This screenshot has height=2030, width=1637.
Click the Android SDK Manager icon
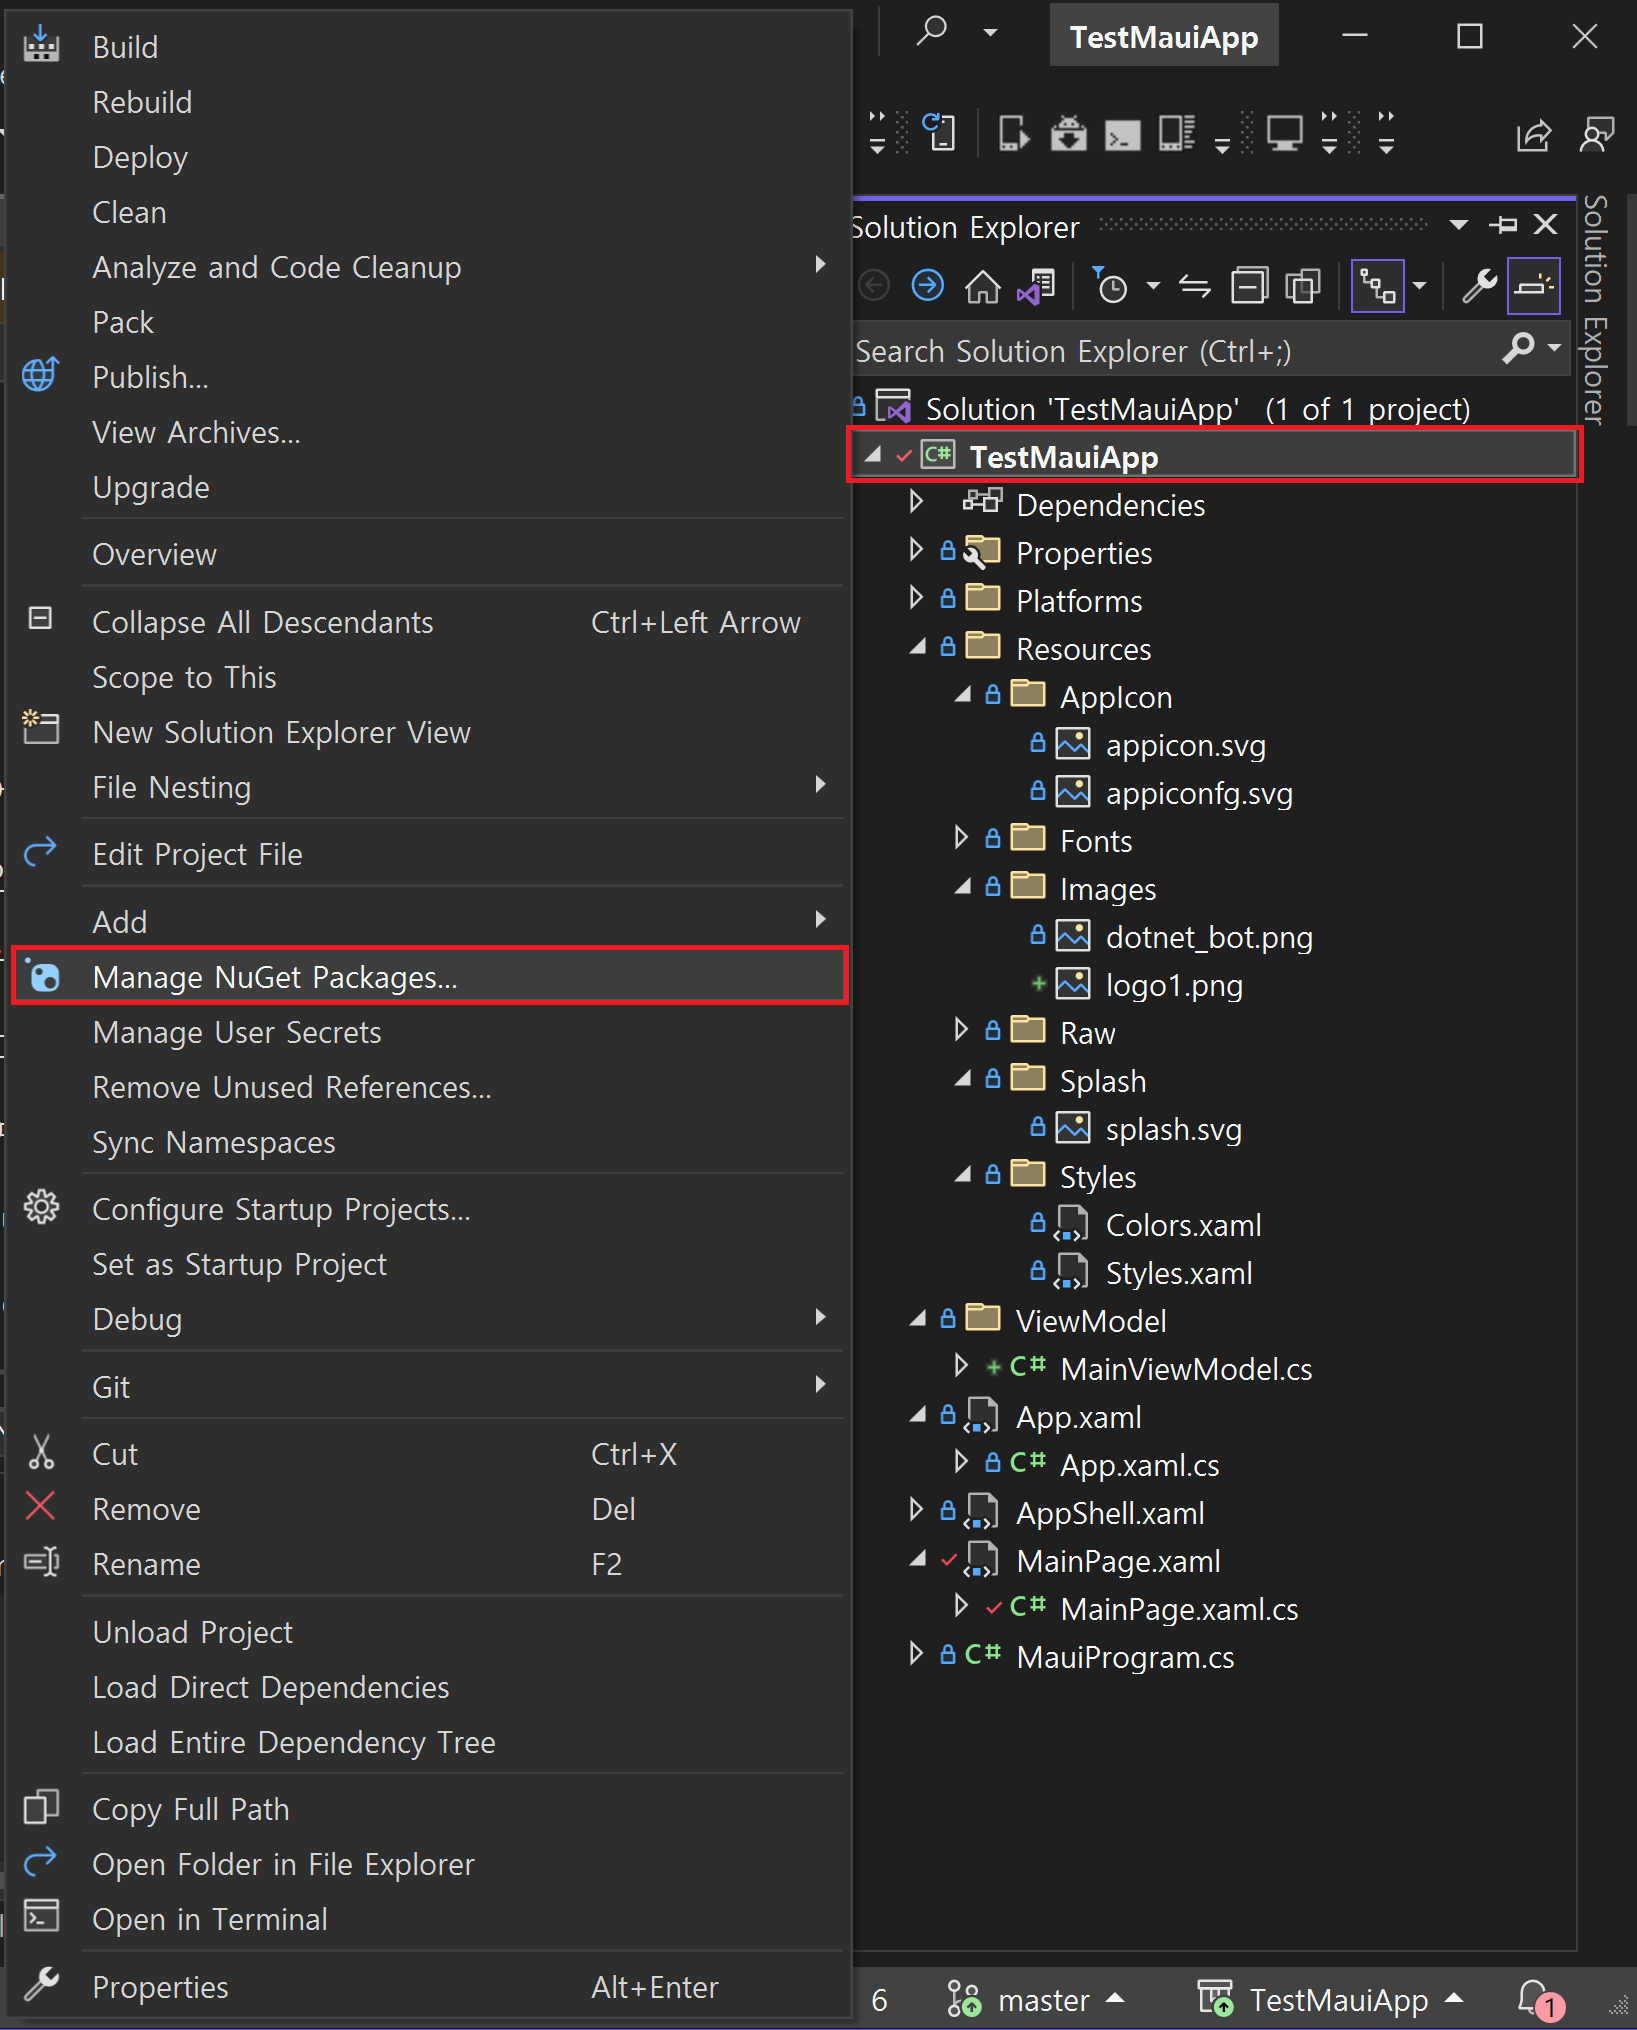click(x=1068, y=133)
